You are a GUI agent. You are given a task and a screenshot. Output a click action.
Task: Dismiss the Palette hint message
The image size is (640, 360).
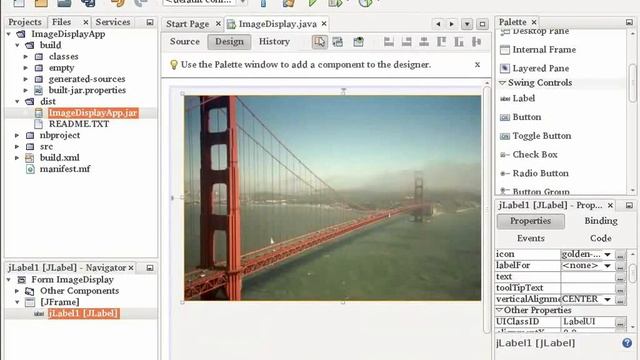click(x=477, y=65)
